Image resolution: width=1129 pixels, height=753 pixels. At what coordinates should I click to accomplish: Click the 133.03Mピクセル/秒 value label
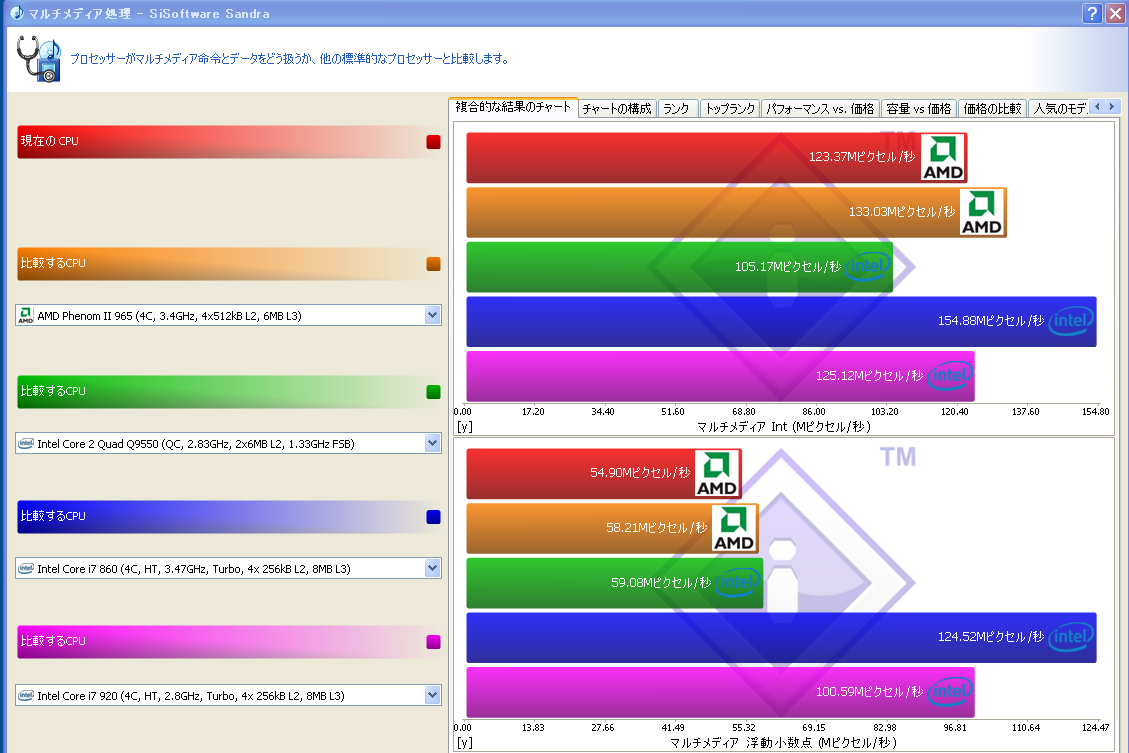[x=901, y=212]
